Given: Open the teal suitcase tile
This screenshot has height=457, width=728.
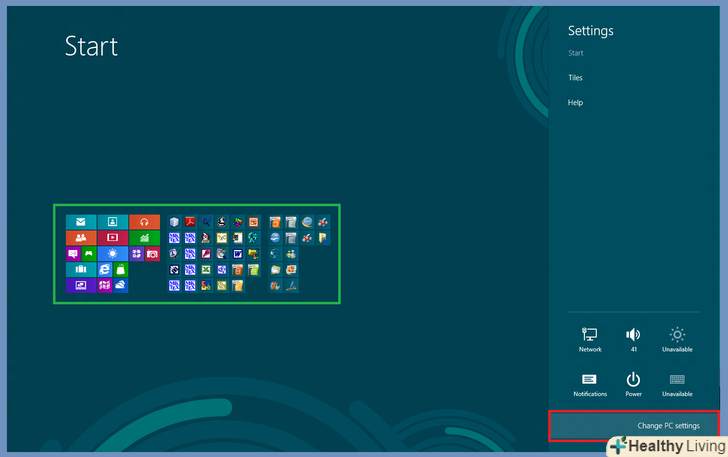Looking at the screenshot, I should coord(81,269).
